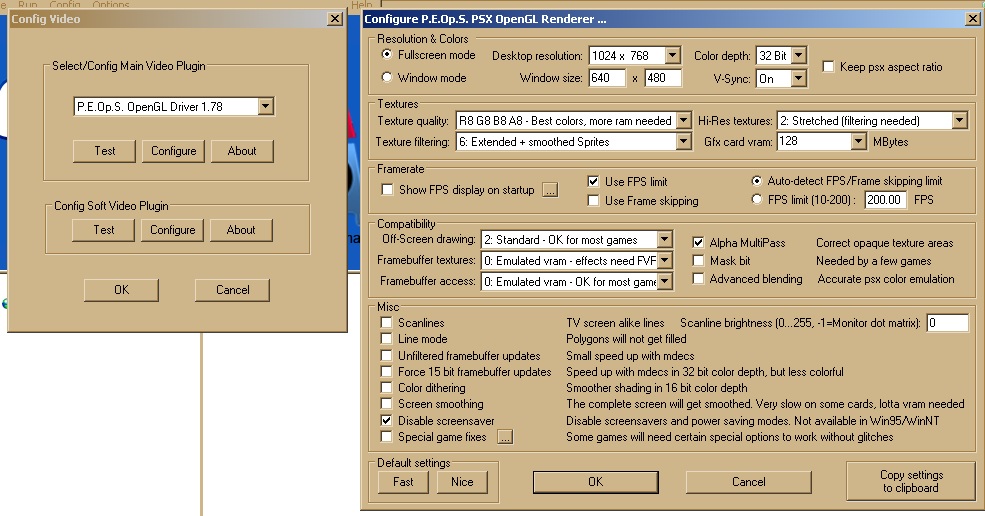Image resolution: width=985 pixels, height=516 pixels.
Task: Open V-Sync dropdown
Action: click(x=798, y=79)
